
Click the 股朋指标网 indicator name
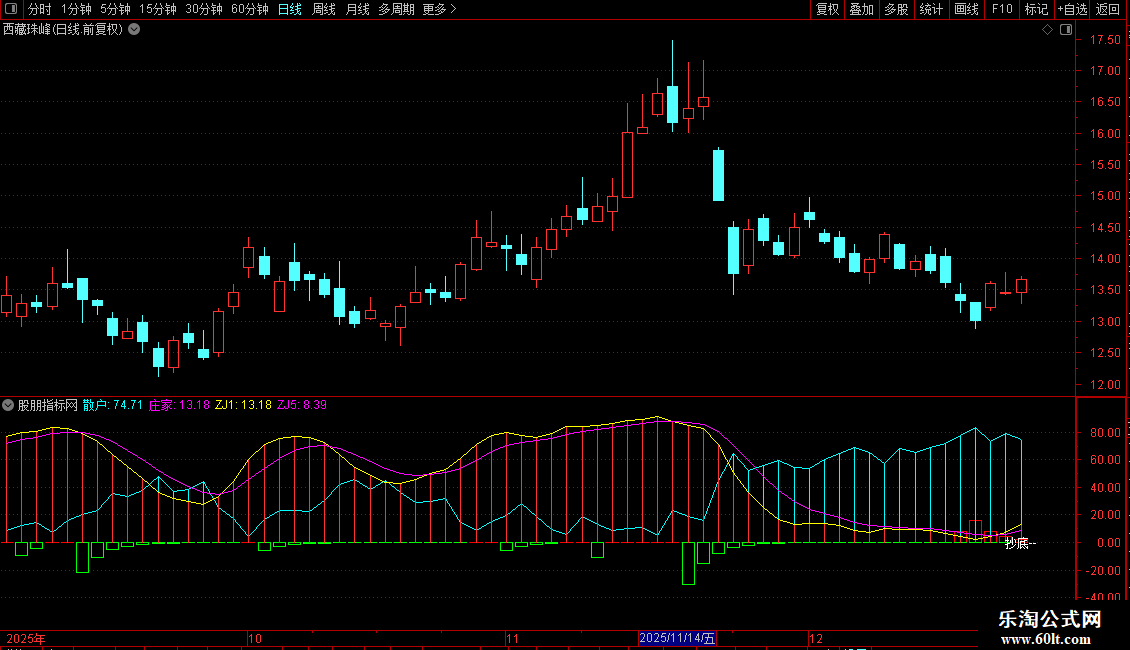pos(48,405)
